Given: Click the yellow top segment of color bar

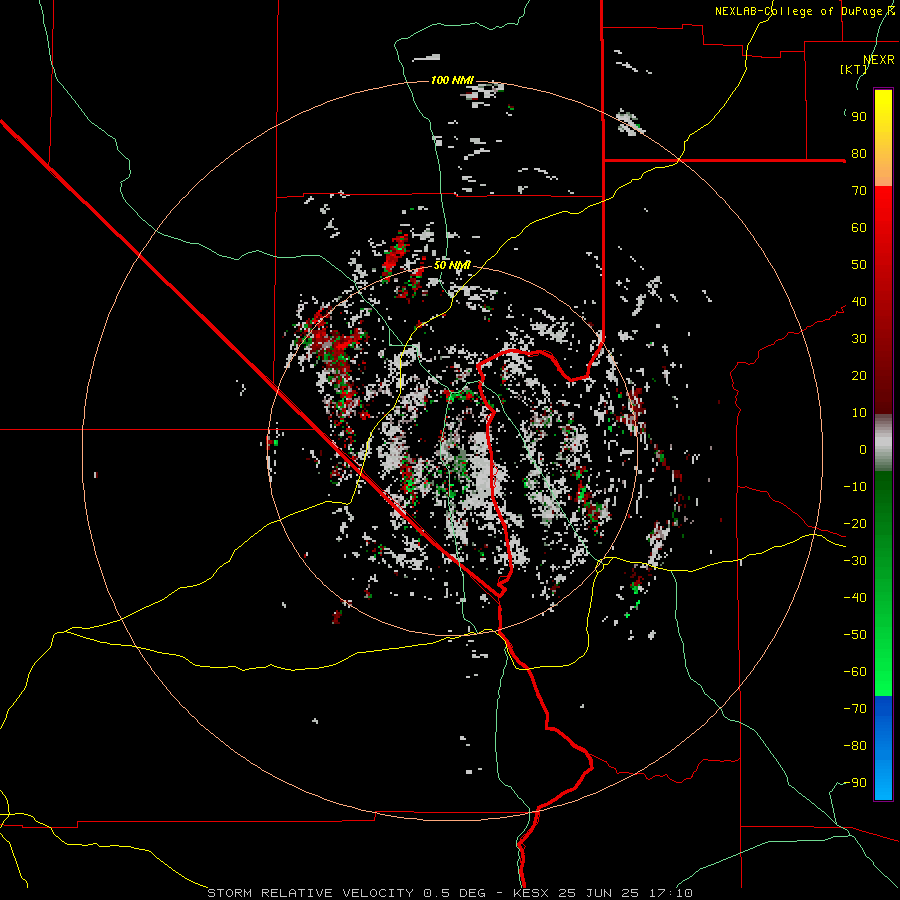Looking at the screenshot, I should tap(883, 138).
